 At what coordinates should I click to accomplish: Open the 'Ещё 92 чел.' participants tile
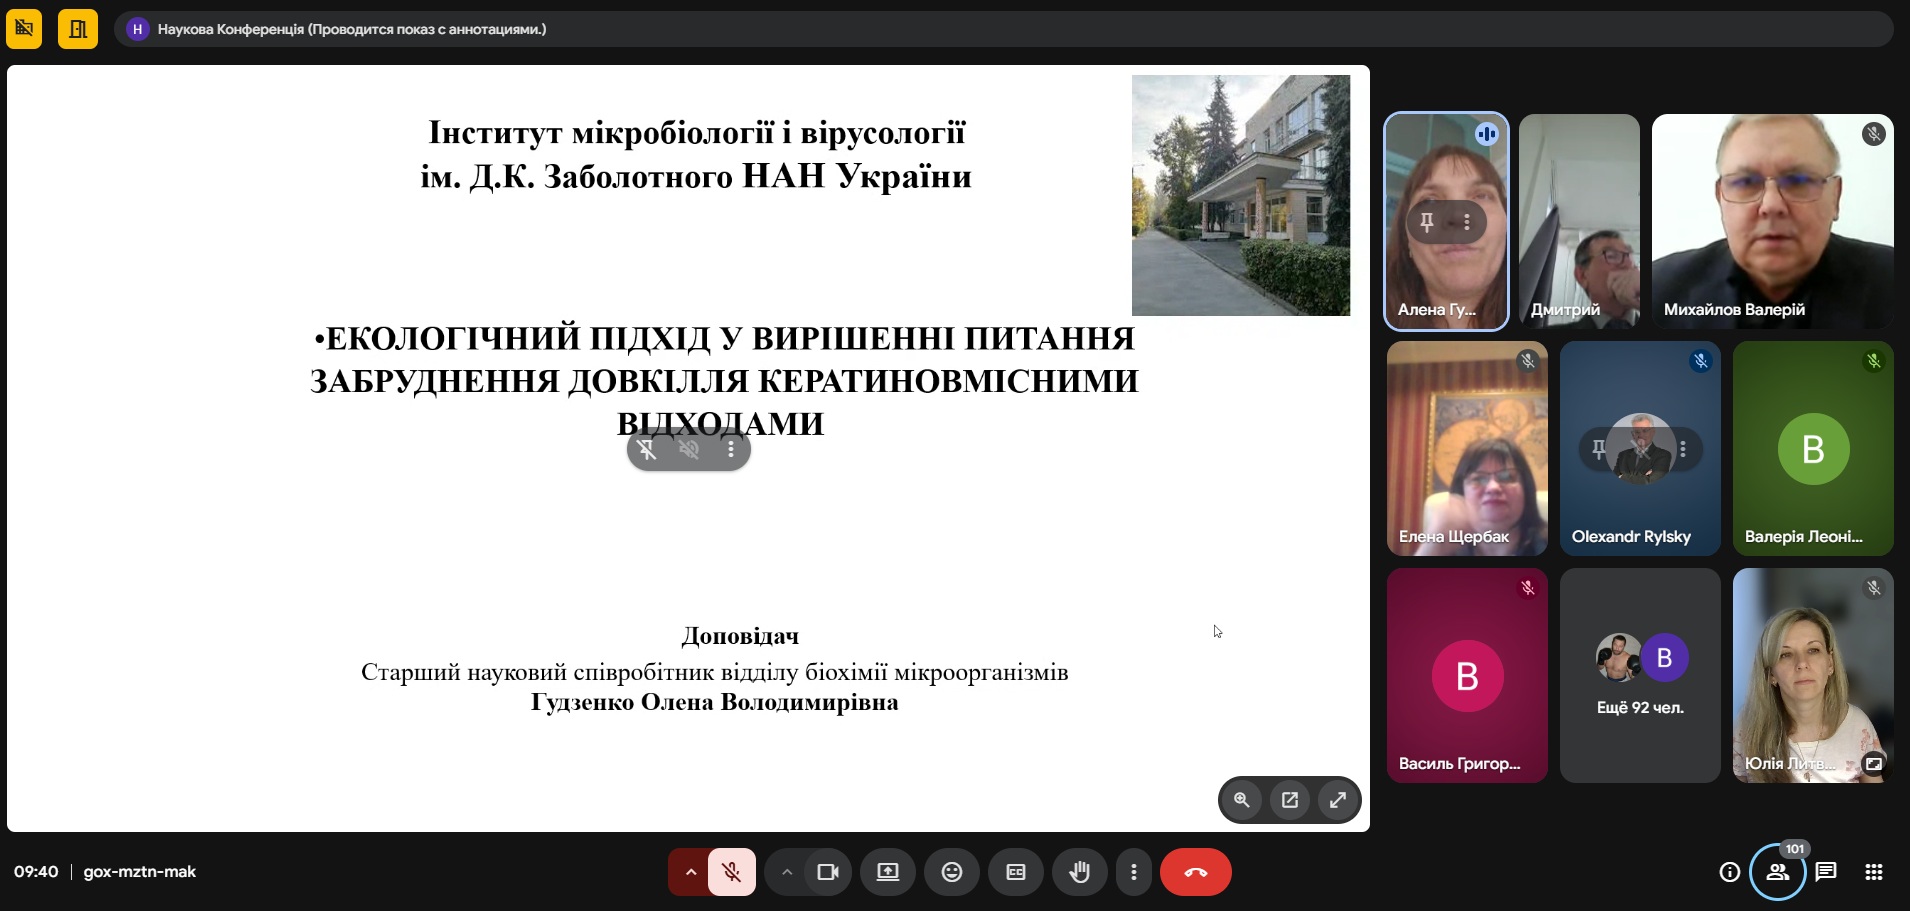[x=1640, y=676]
